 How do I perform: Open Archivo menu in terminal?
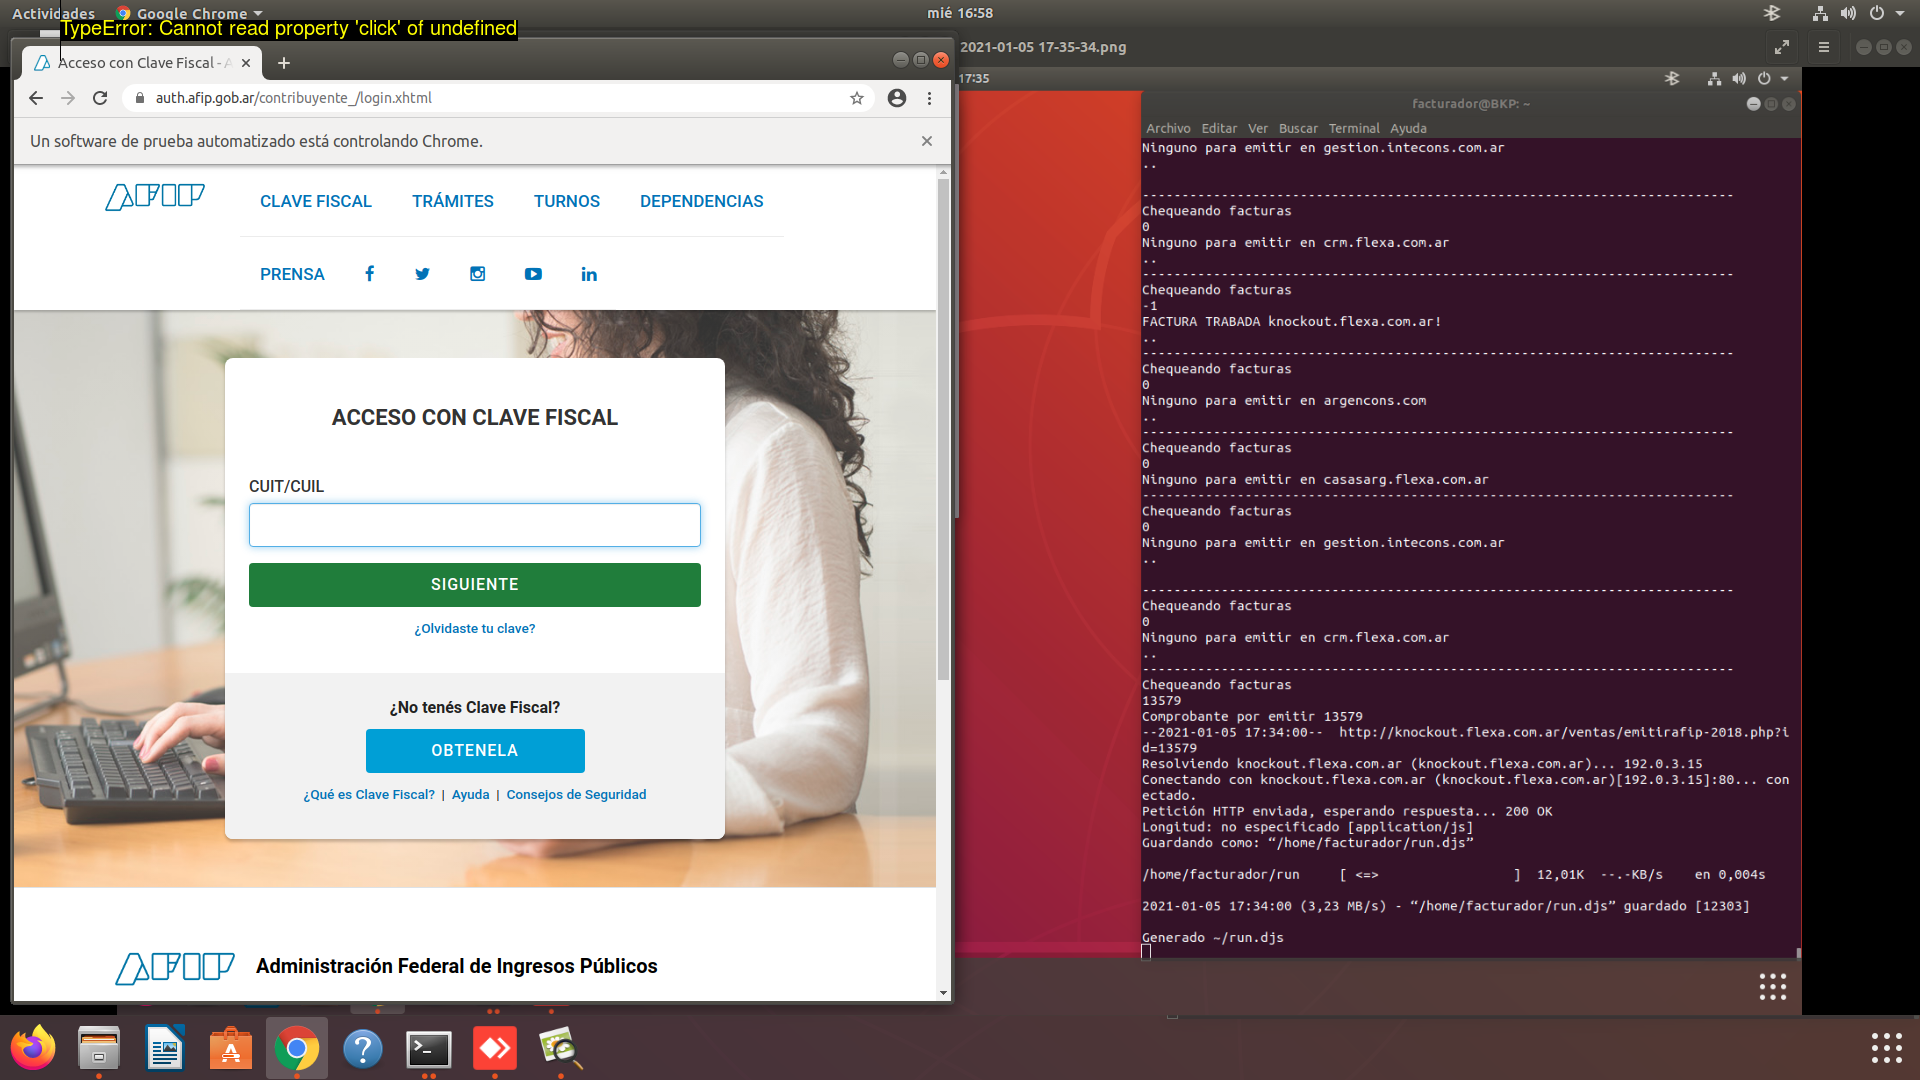(1168, 128)
